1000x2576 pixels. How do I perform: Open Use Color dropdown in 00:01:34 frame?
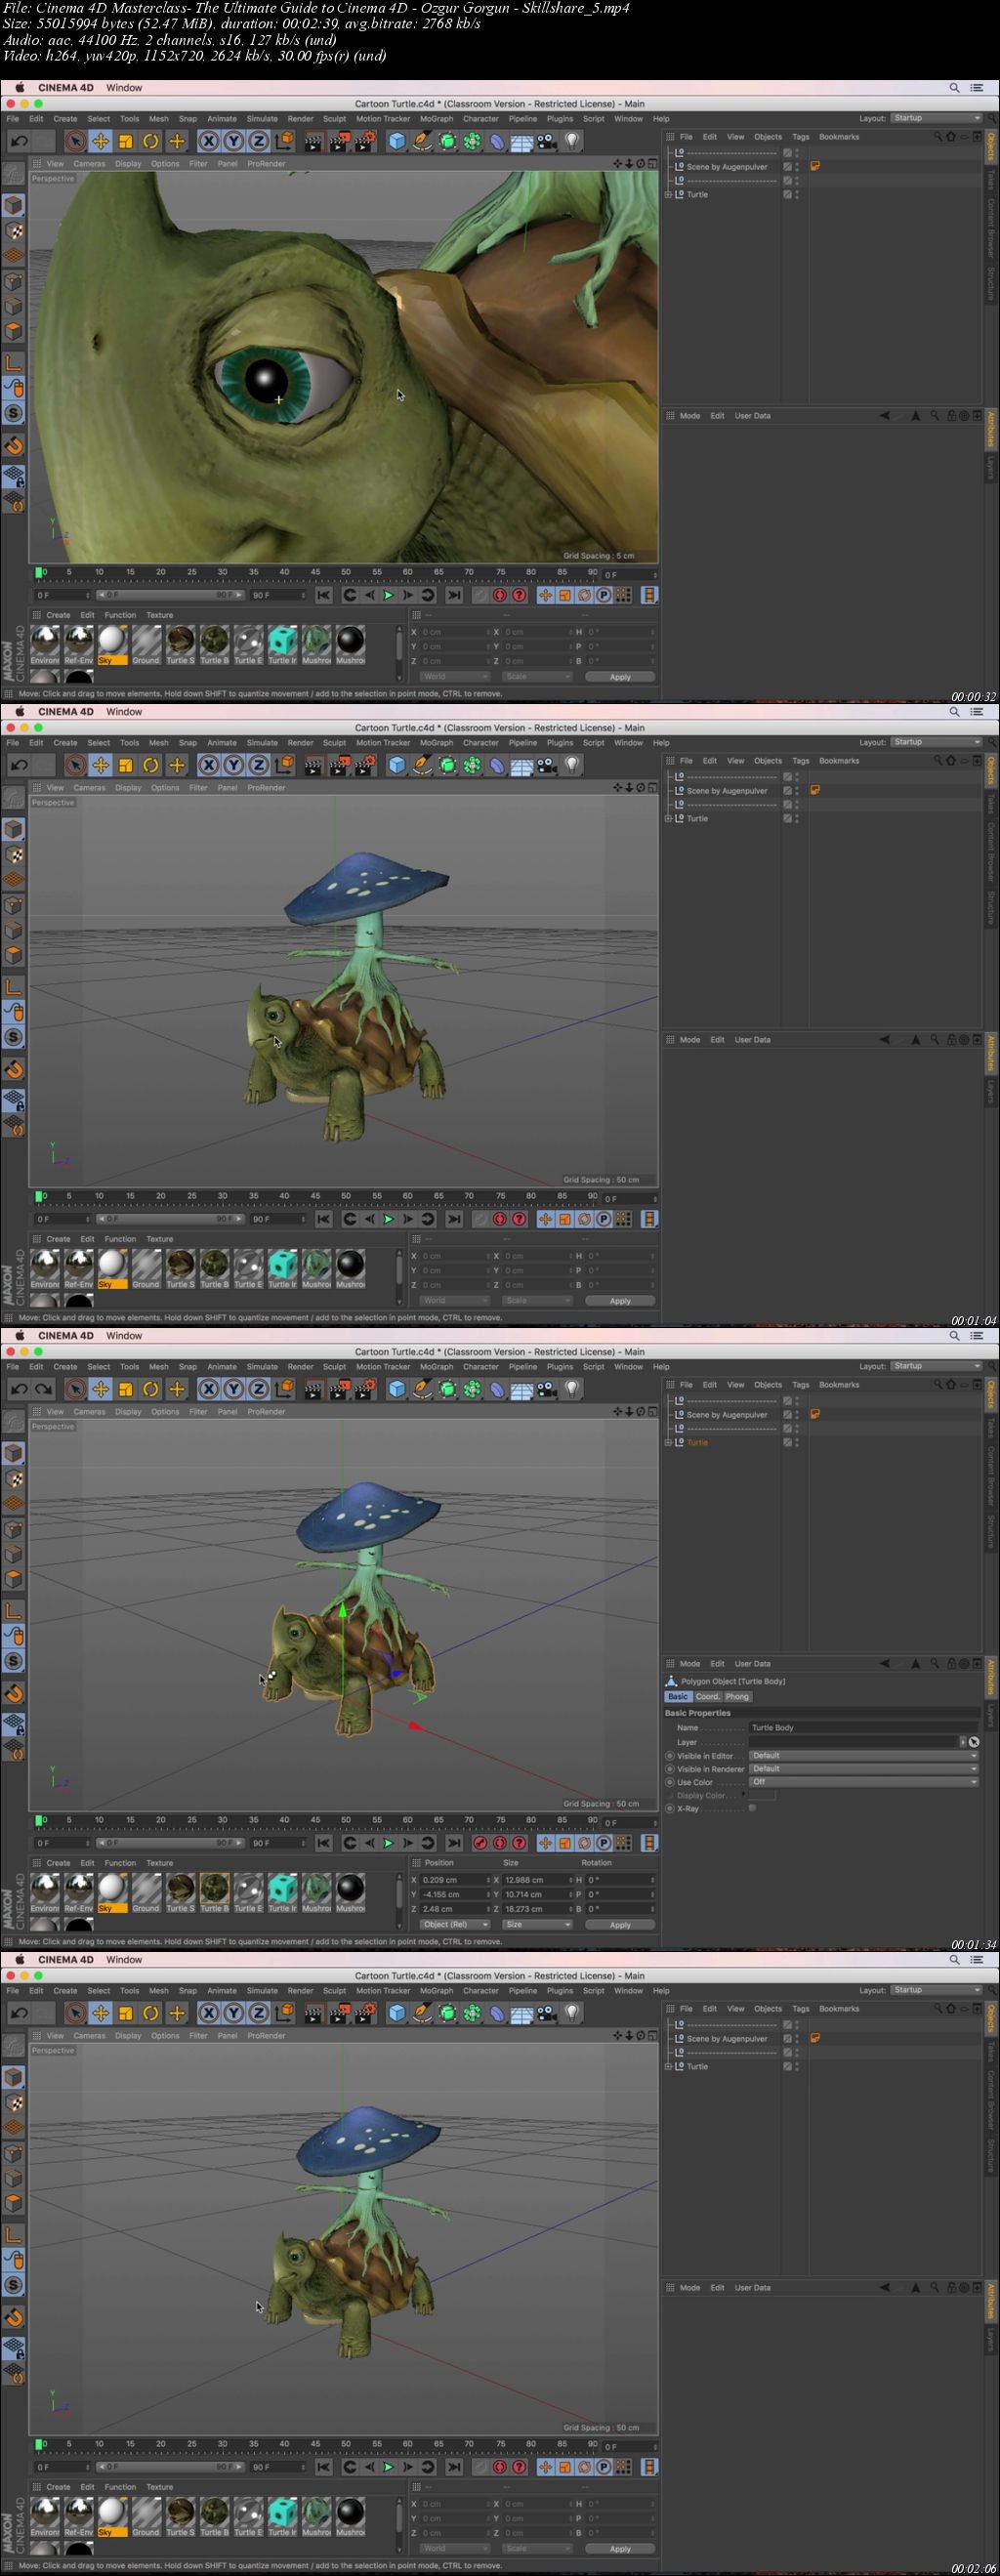864,1782
